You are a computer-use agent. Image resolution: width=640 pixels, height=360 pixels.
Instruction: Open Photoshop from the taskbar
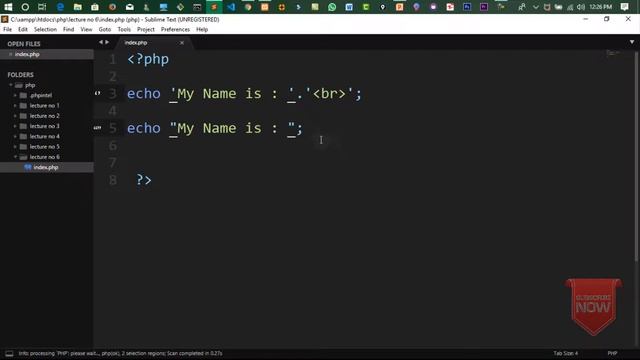tap(467, 7)
